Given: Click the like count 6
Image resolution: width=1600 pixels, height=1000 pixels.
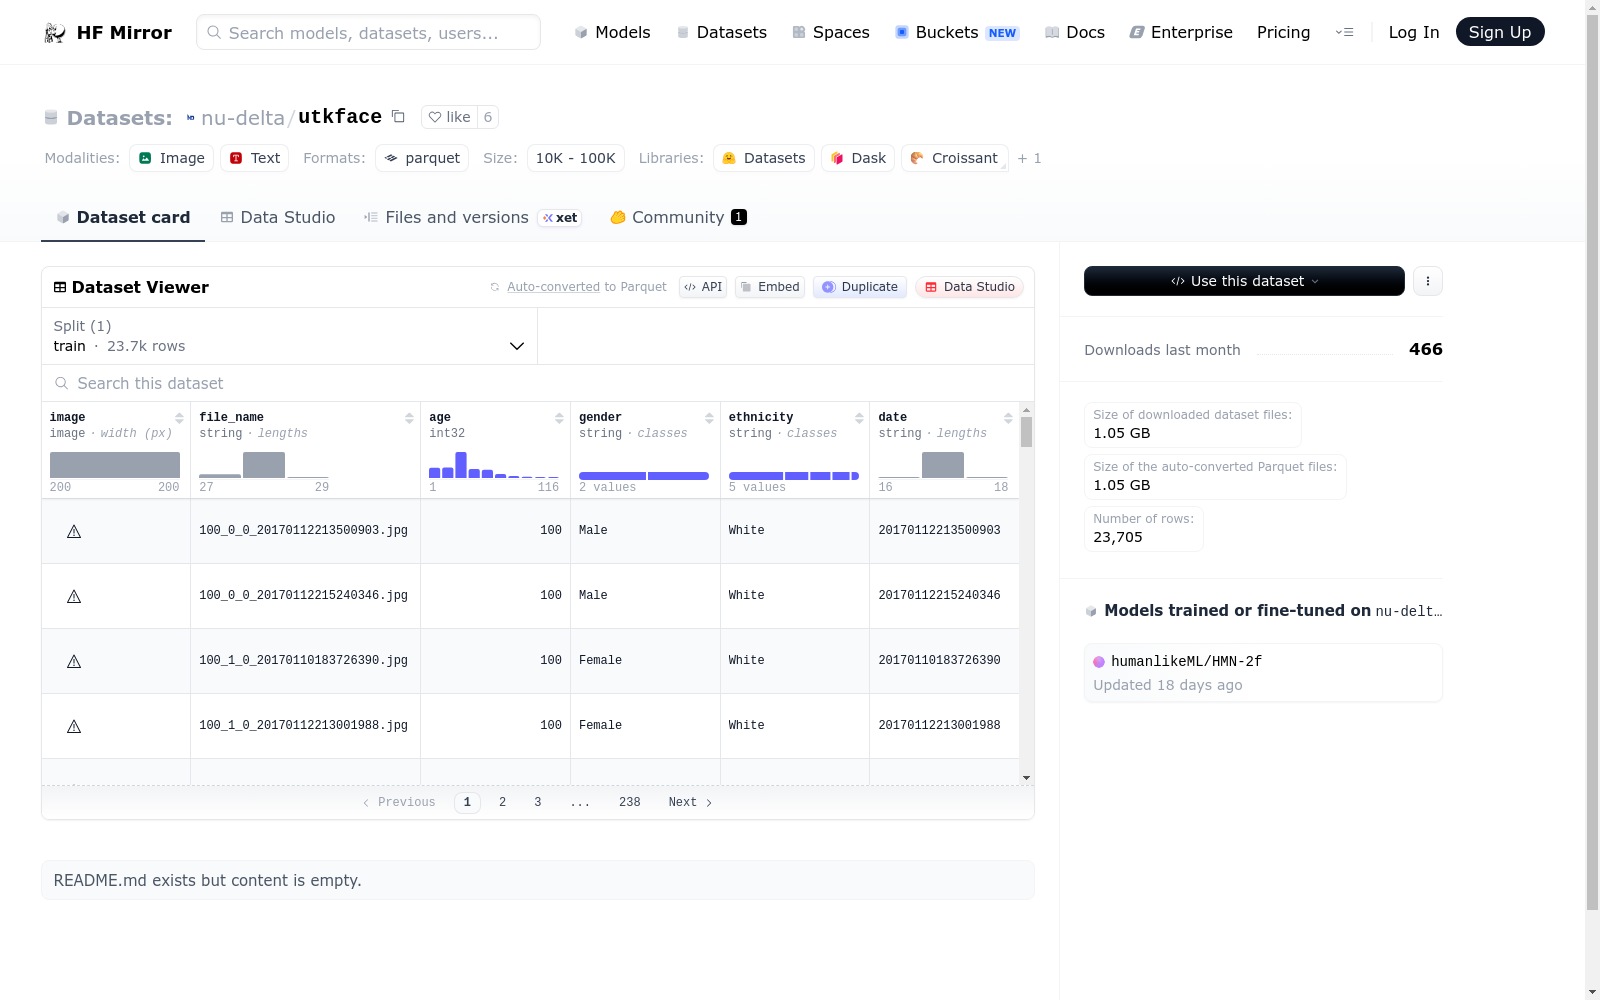Looking at the screenshot, I should pos(488,117).
